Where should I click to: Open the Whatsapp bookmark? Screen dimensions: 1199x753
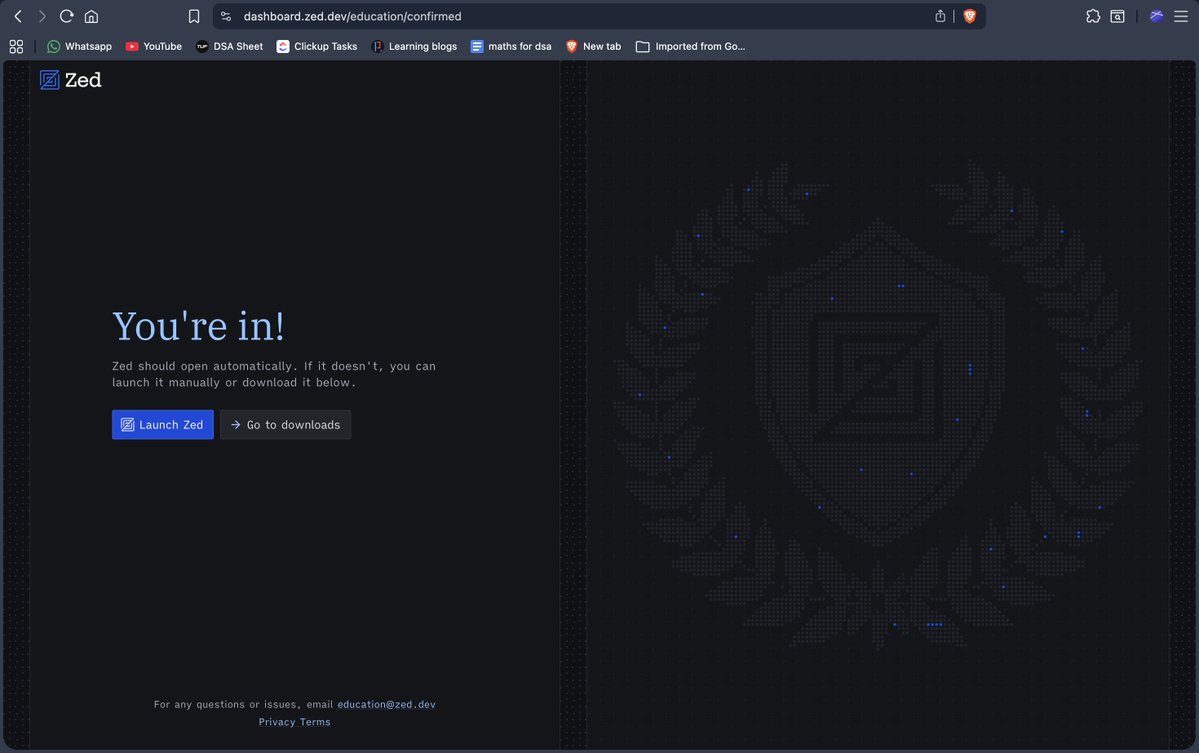80,47
